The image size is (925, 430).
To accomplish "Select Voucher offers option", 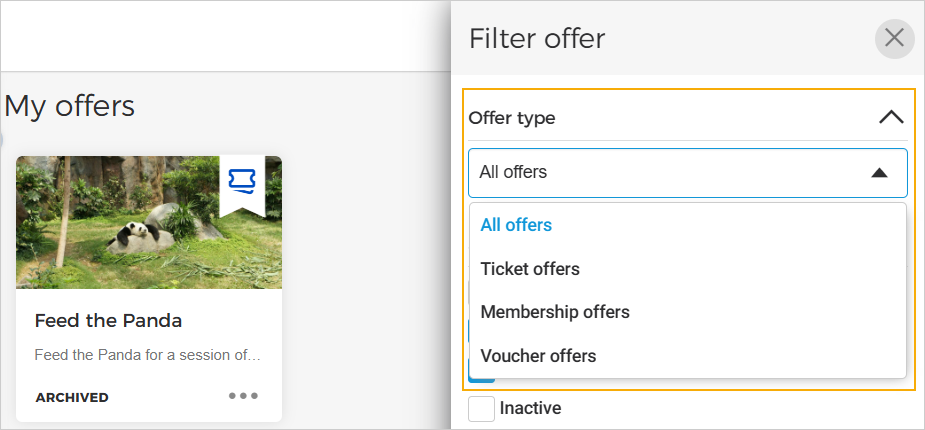I will (x=538, y=356).
